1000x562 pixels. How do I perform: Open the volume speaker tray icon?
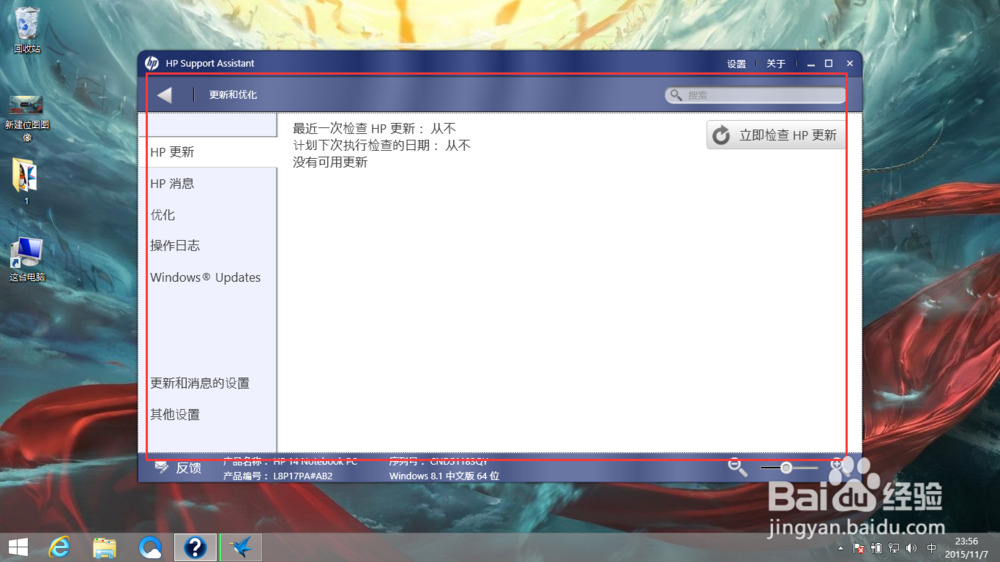click(x=912, y=548)
